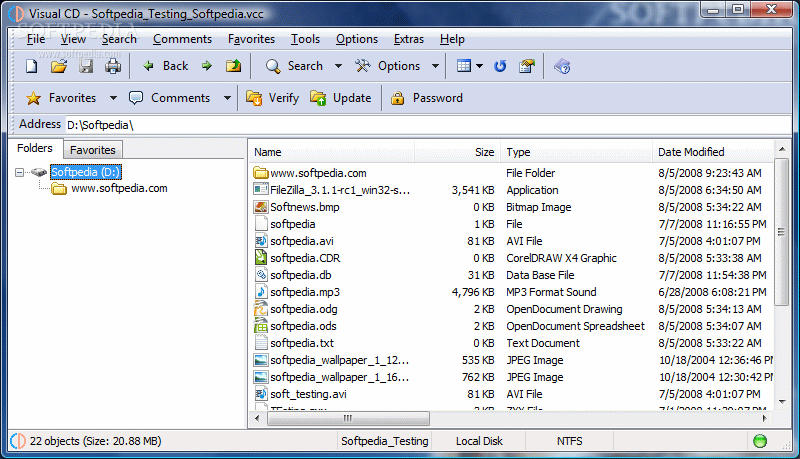Viewport: 800px width, 459px height.
Task: Select Softpedia (D:) drive in tree
Action: point(85,172)
